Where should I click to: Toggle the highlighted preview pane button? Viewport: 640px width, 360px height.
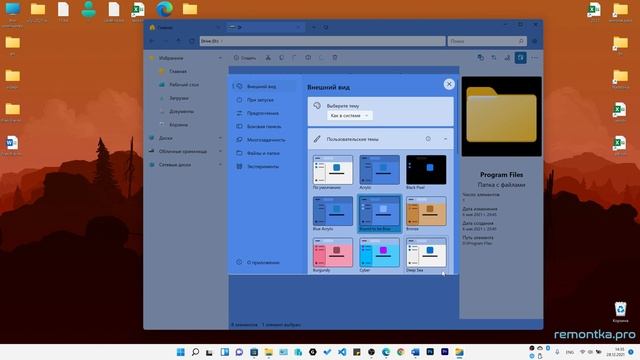point(520,58)
